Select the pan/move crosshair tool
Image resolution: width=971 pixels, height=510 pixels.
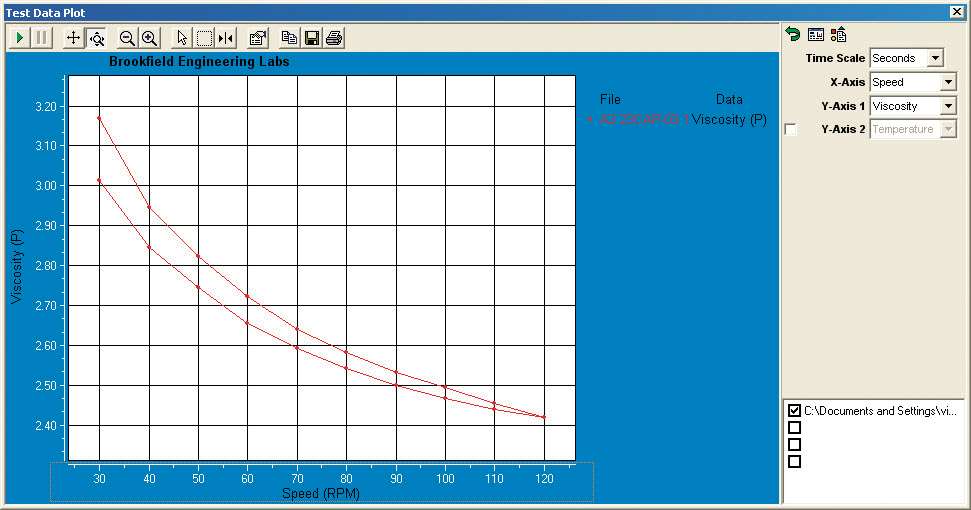pos(73,38)
